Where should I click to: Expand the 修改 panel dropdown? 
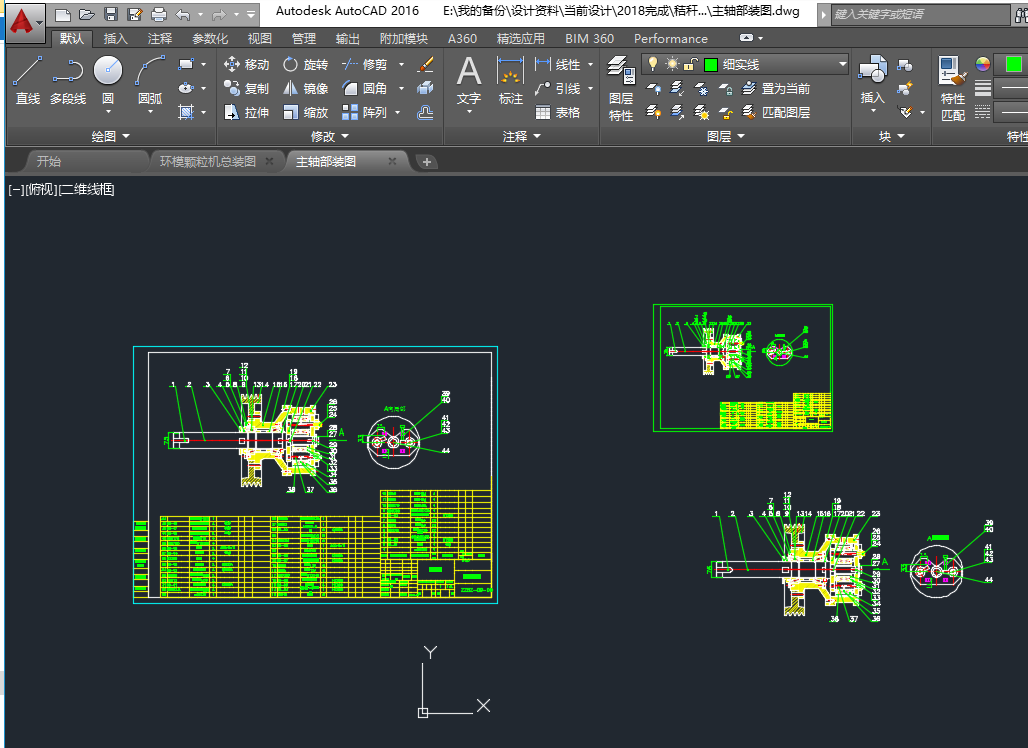coord(330,136)
